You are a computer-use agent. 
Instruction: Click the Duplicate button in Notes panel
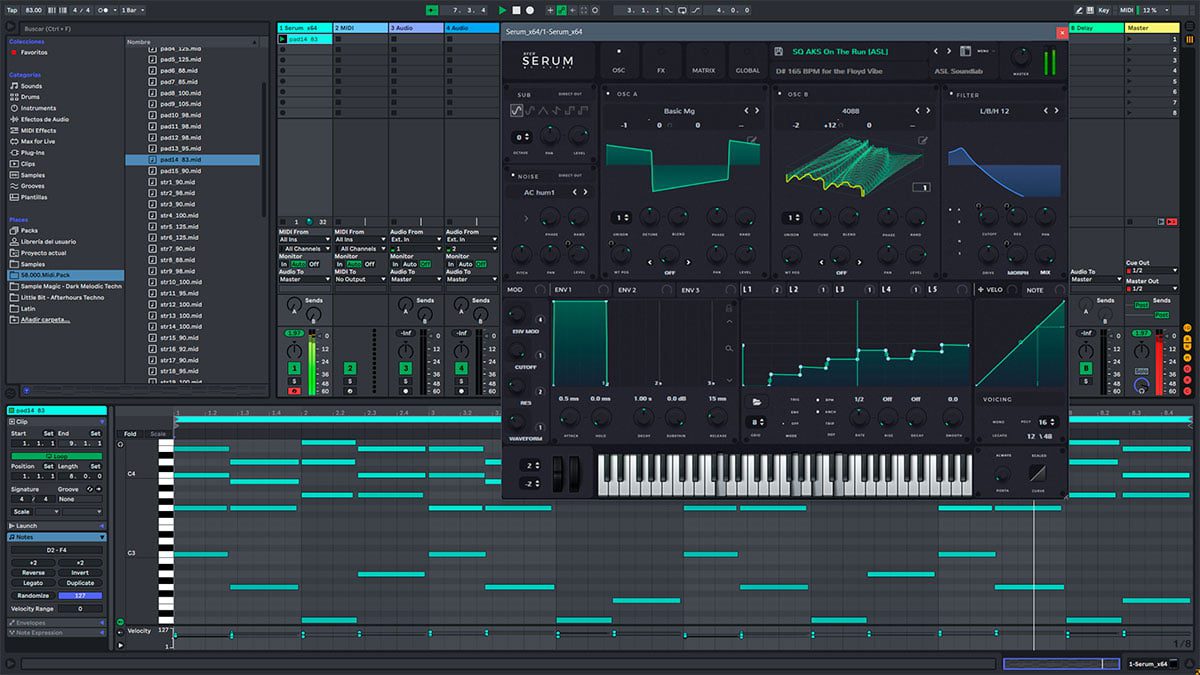[80, 583]
